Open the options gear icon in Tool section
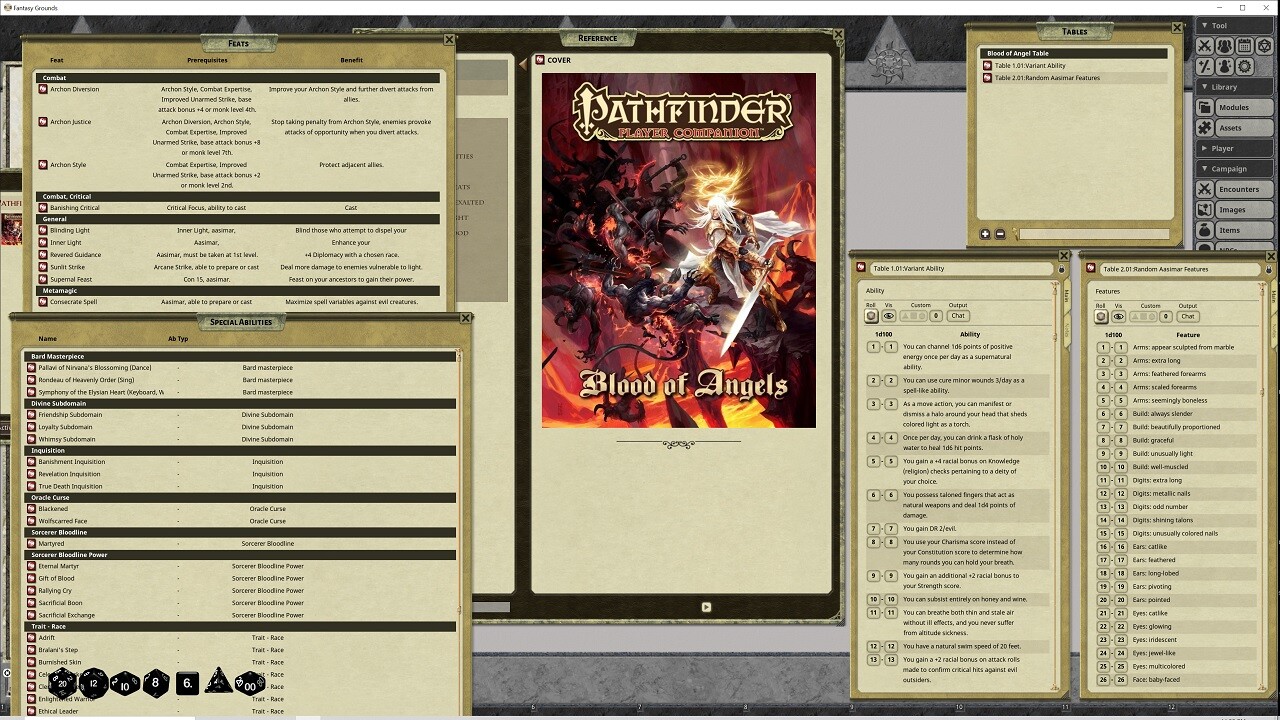The height and width of the screenshot is (720, 1280). (1245, 66)
